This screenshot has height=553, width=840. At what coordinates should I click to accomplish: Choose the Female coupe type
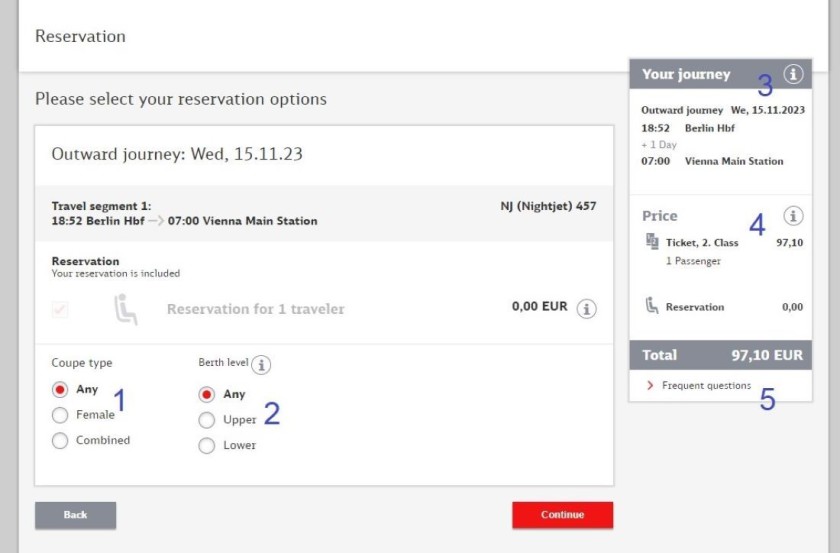click(x=60, y=415)
